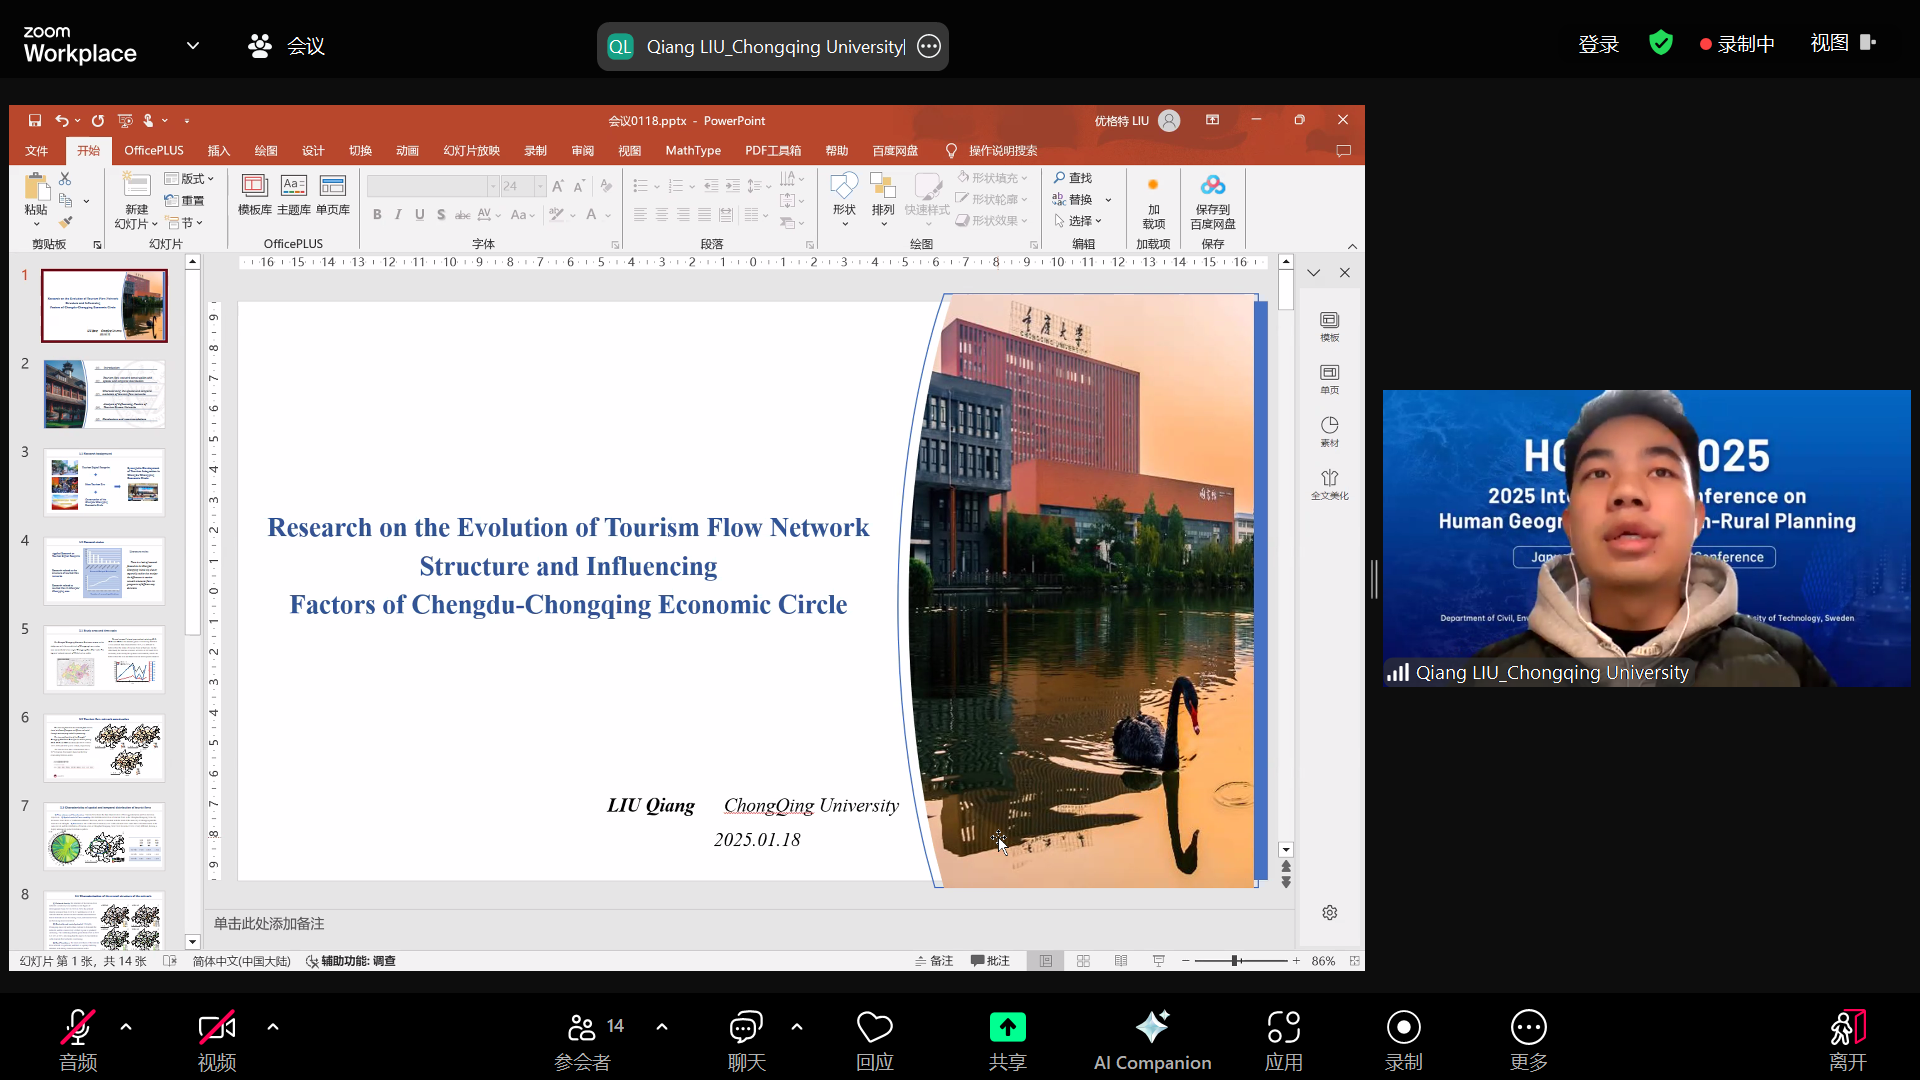Open the 应用 apps panel
The image size is (1920, 1080).
(1284, 1041)
